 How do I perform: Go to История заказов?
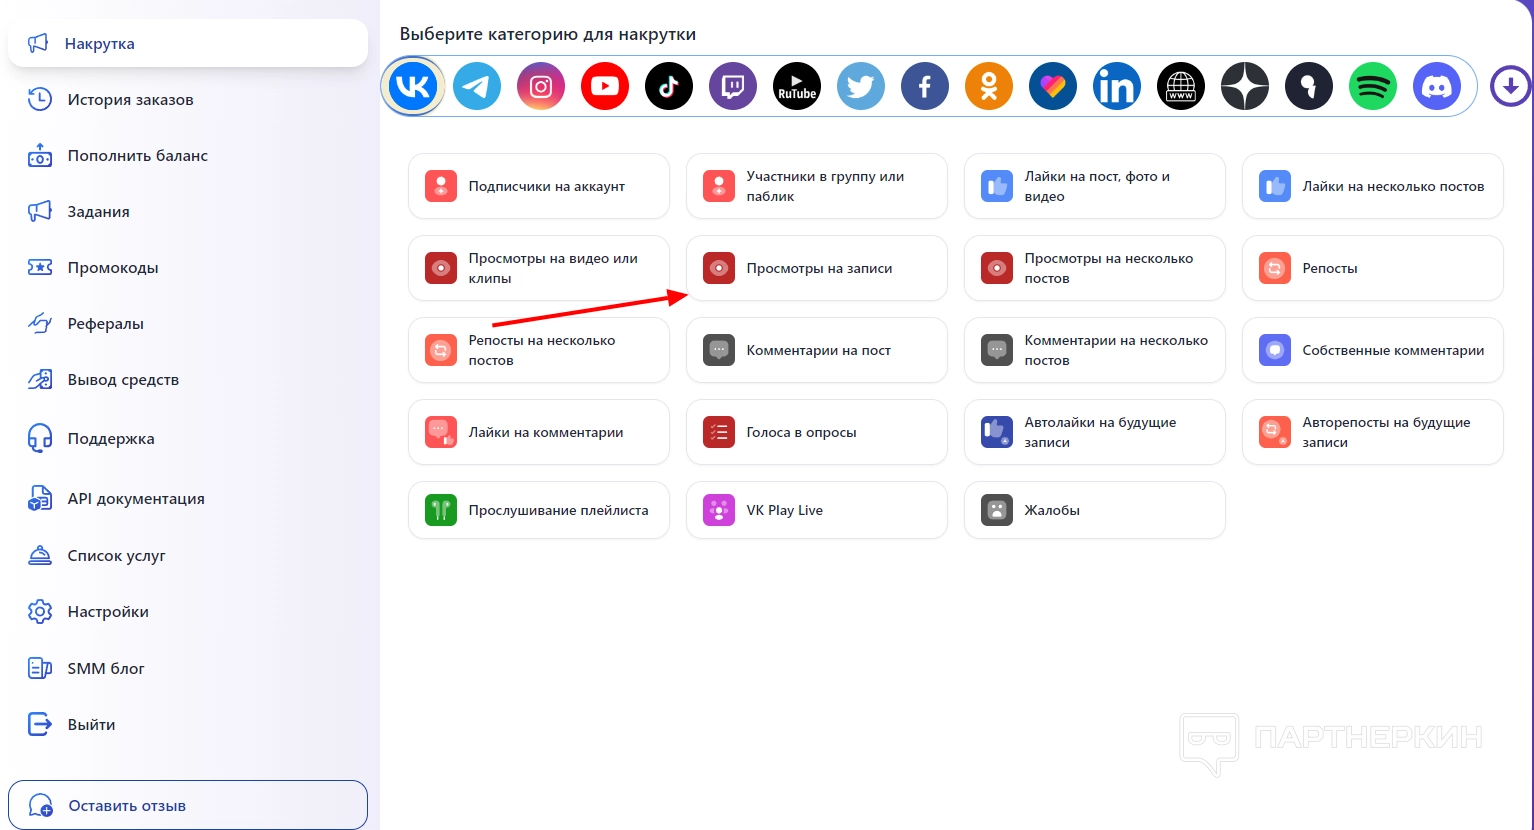point(188,100)
